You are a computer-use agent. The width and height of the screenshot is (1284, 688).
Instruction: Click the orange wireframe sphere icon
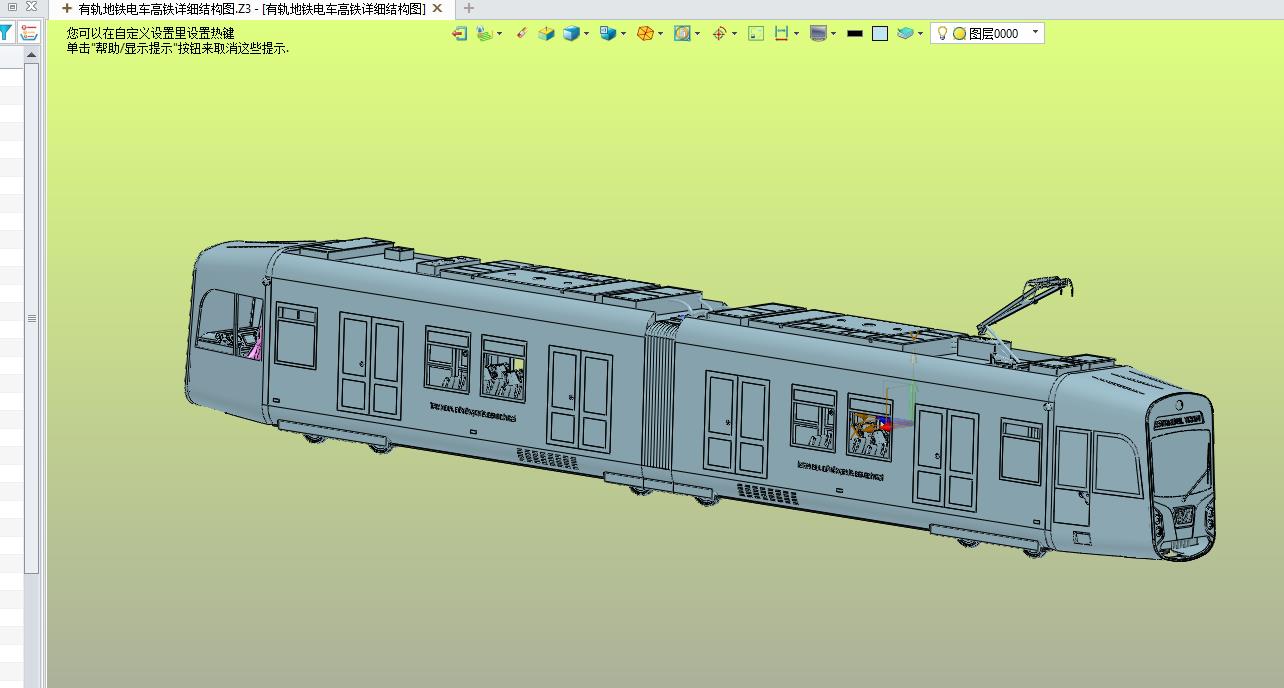[645, 33]
